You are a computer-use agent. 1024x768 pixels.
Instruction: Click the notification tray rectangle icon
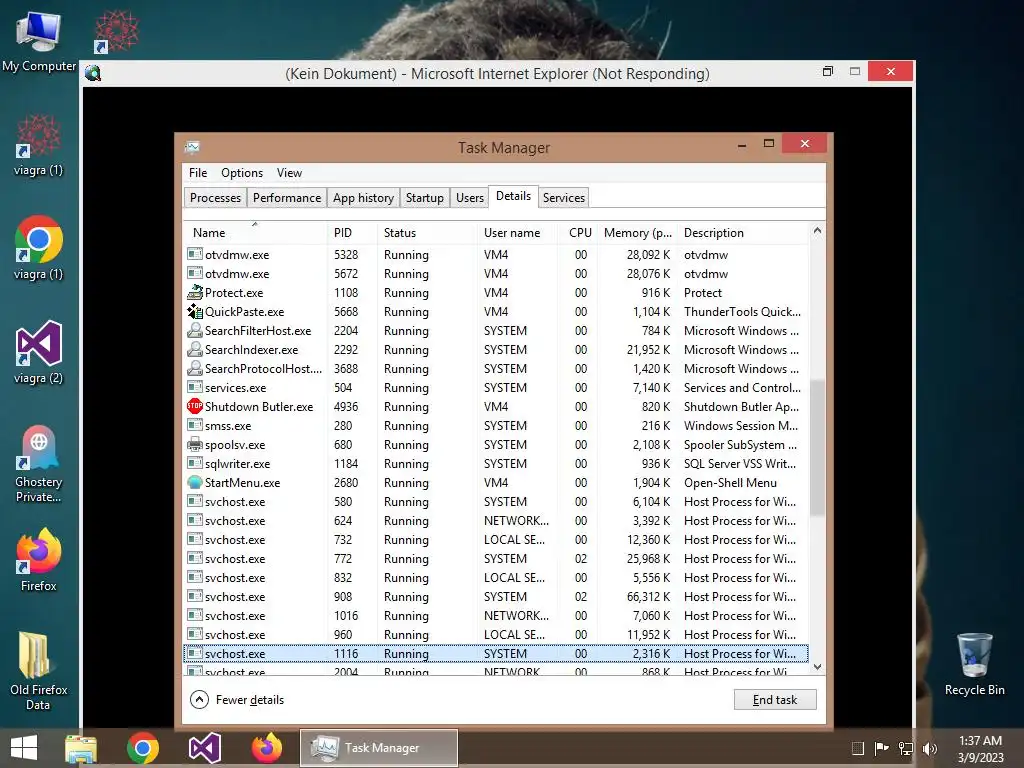tap(858, 748)
